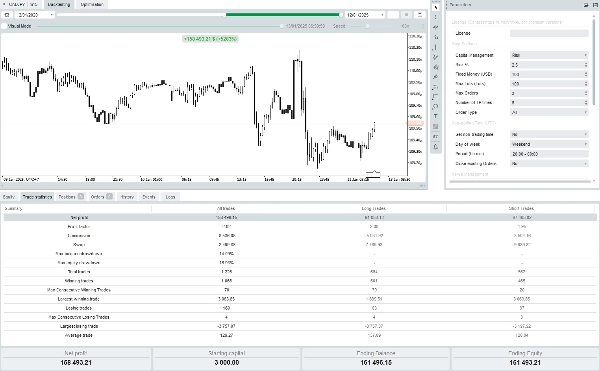Click the green backtest date range bar

283,15
